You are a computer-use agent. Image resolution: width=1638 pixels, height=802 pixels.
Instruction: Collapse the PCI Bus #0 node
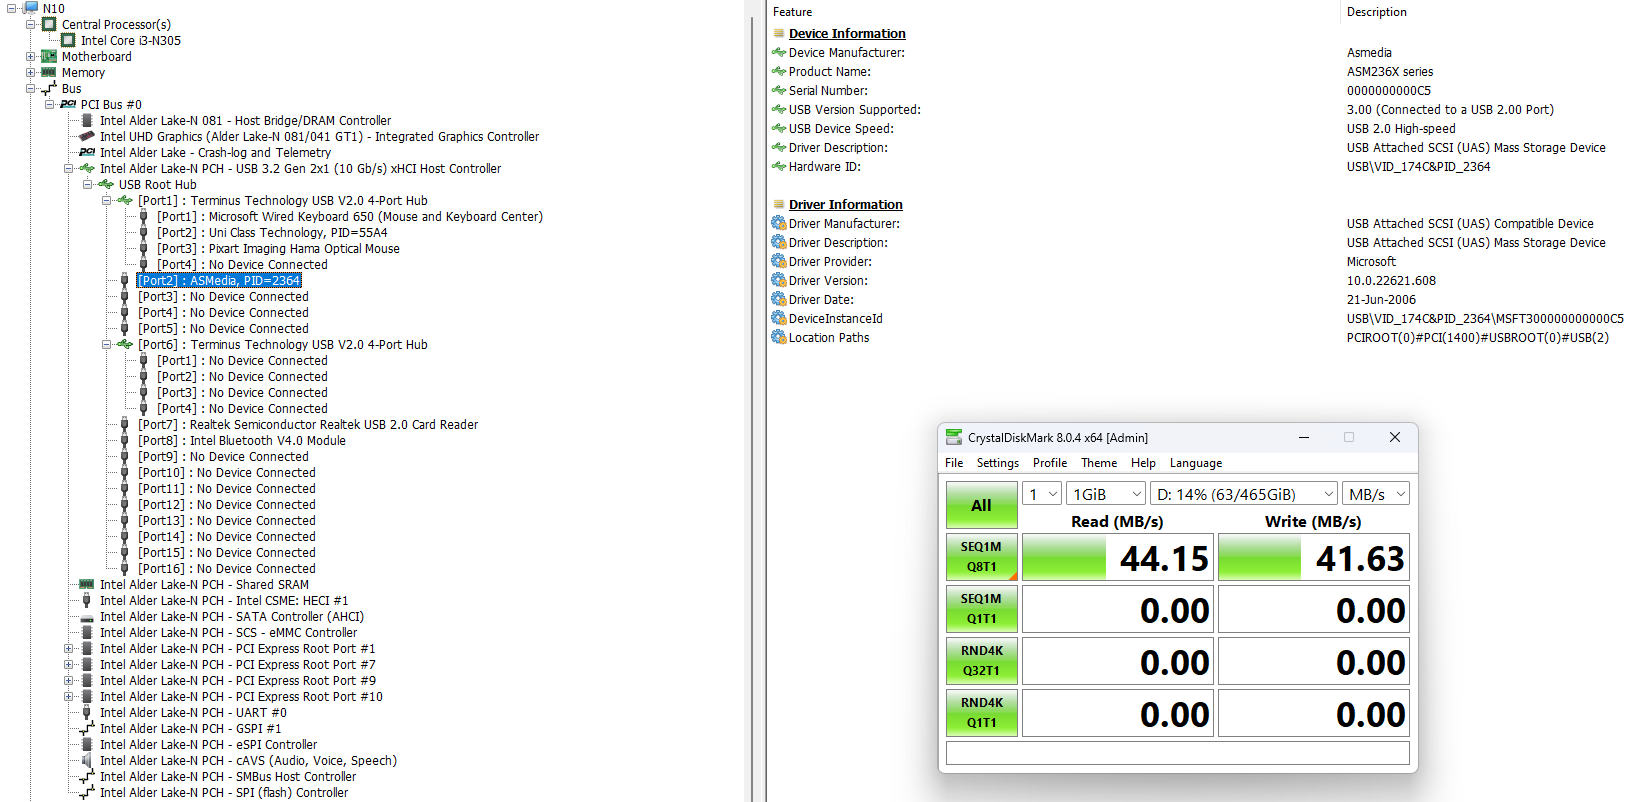point(49,104)
